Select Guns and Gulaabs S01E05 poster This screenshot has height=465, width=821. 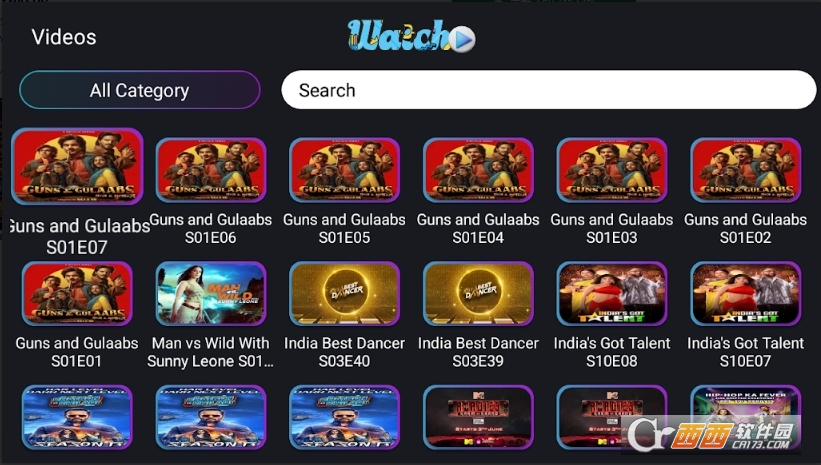point(345,170)
